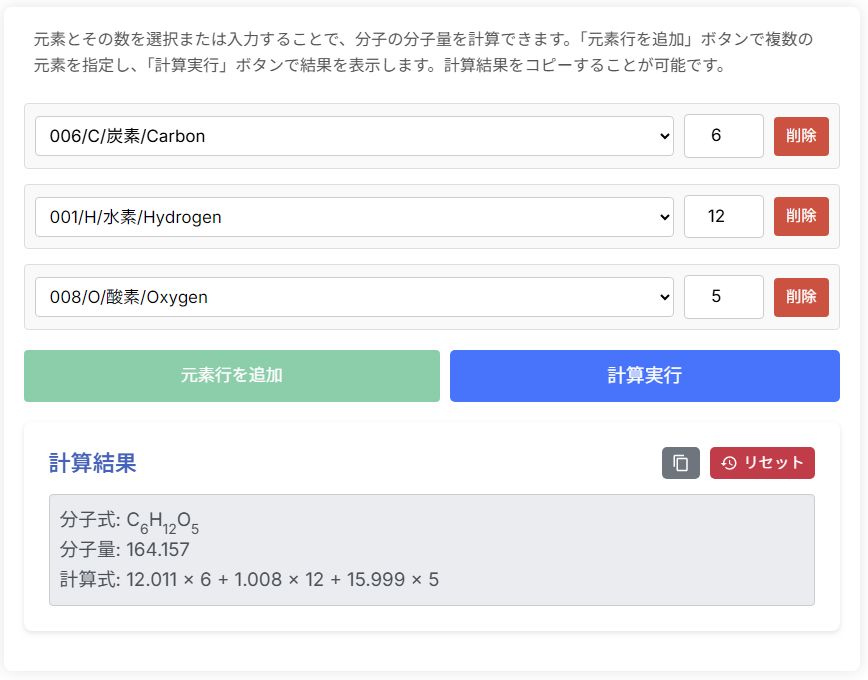Copy the calculation result with the clipboard icon
Screen dimensions: 868x680
tap(680, 463)
